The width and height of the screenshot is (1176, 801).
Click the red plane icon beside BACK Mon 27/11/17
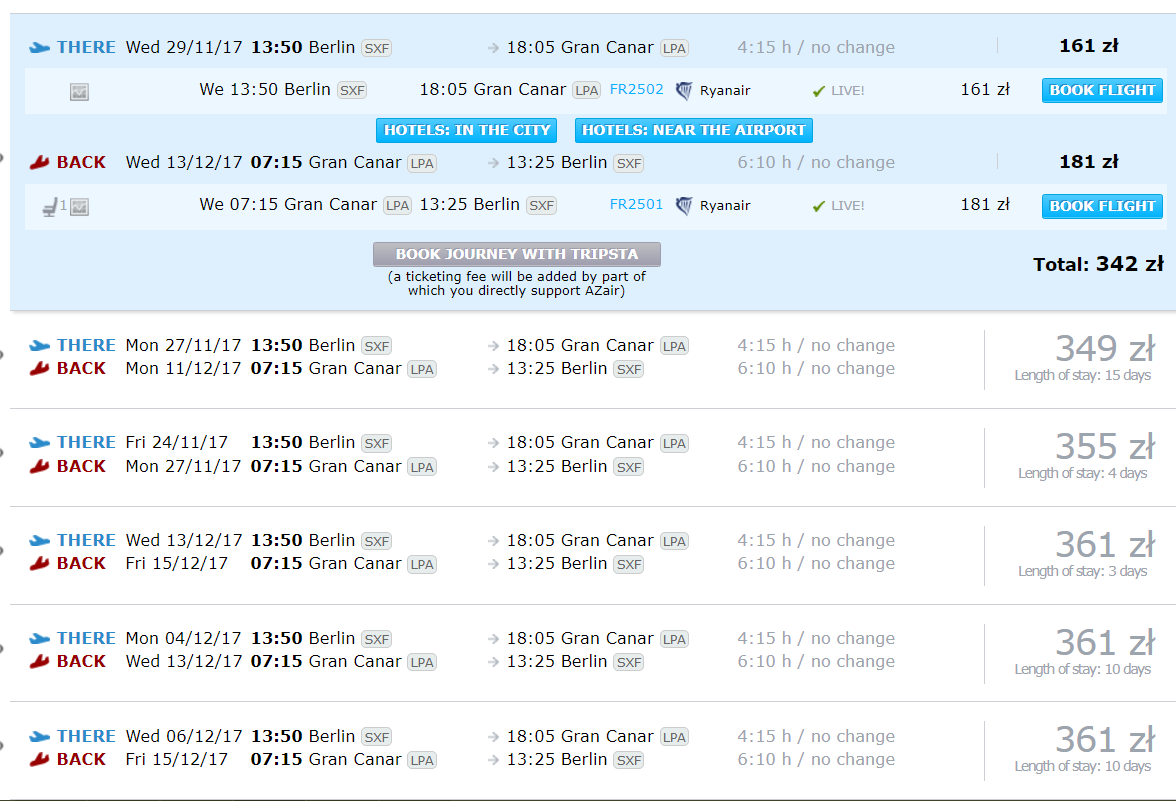39,466
